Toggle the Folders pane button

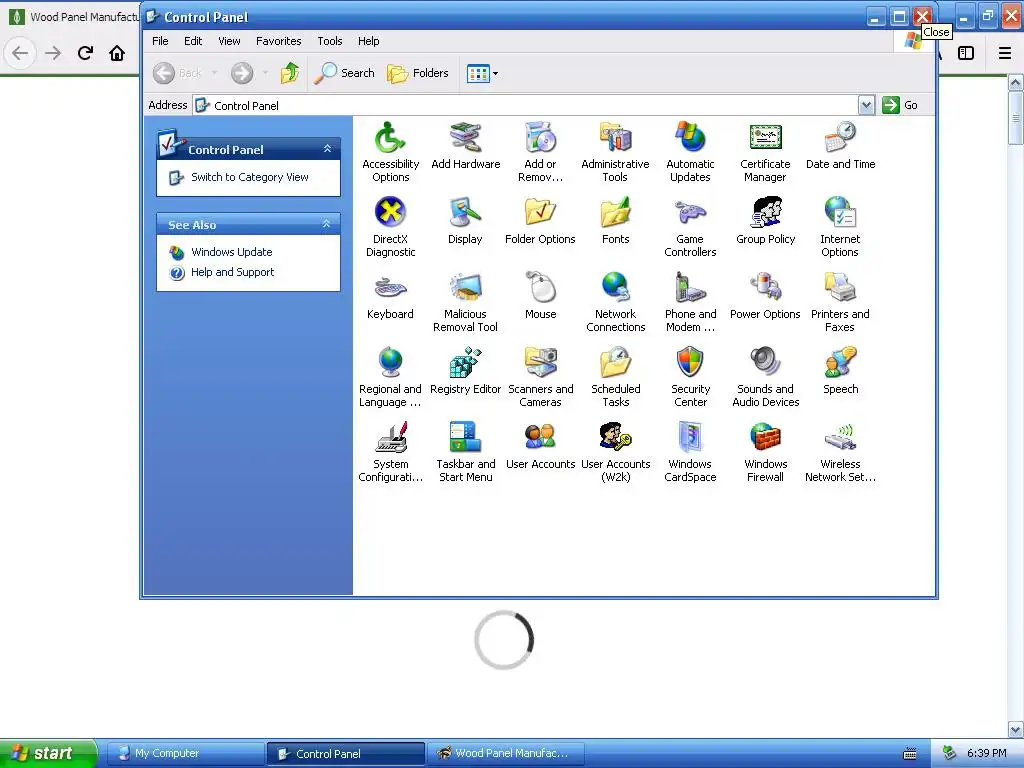click(417, 73)
